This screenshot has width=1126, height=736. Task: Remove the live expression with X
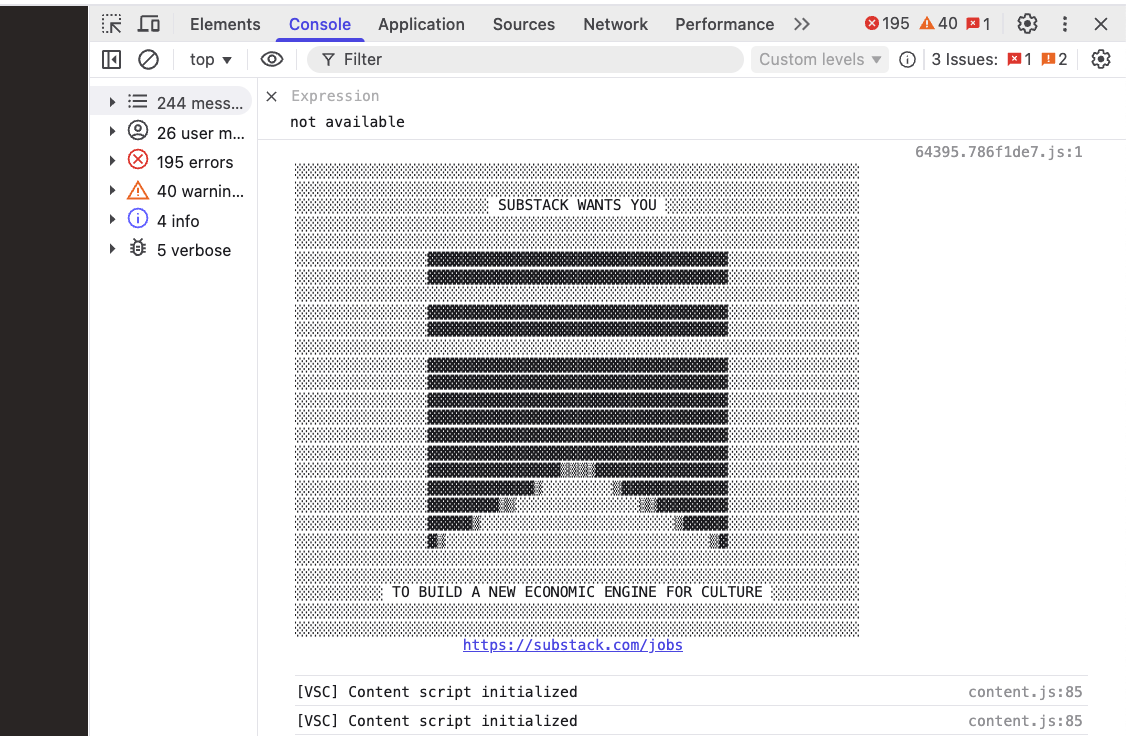(271, 96)
